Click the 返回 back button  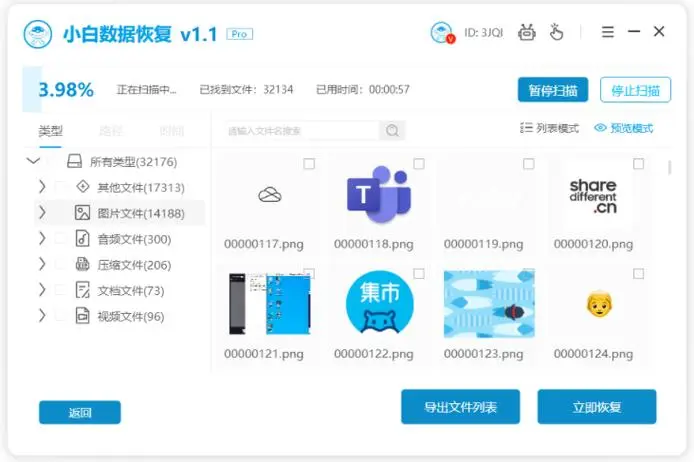[x=80, y=412]
